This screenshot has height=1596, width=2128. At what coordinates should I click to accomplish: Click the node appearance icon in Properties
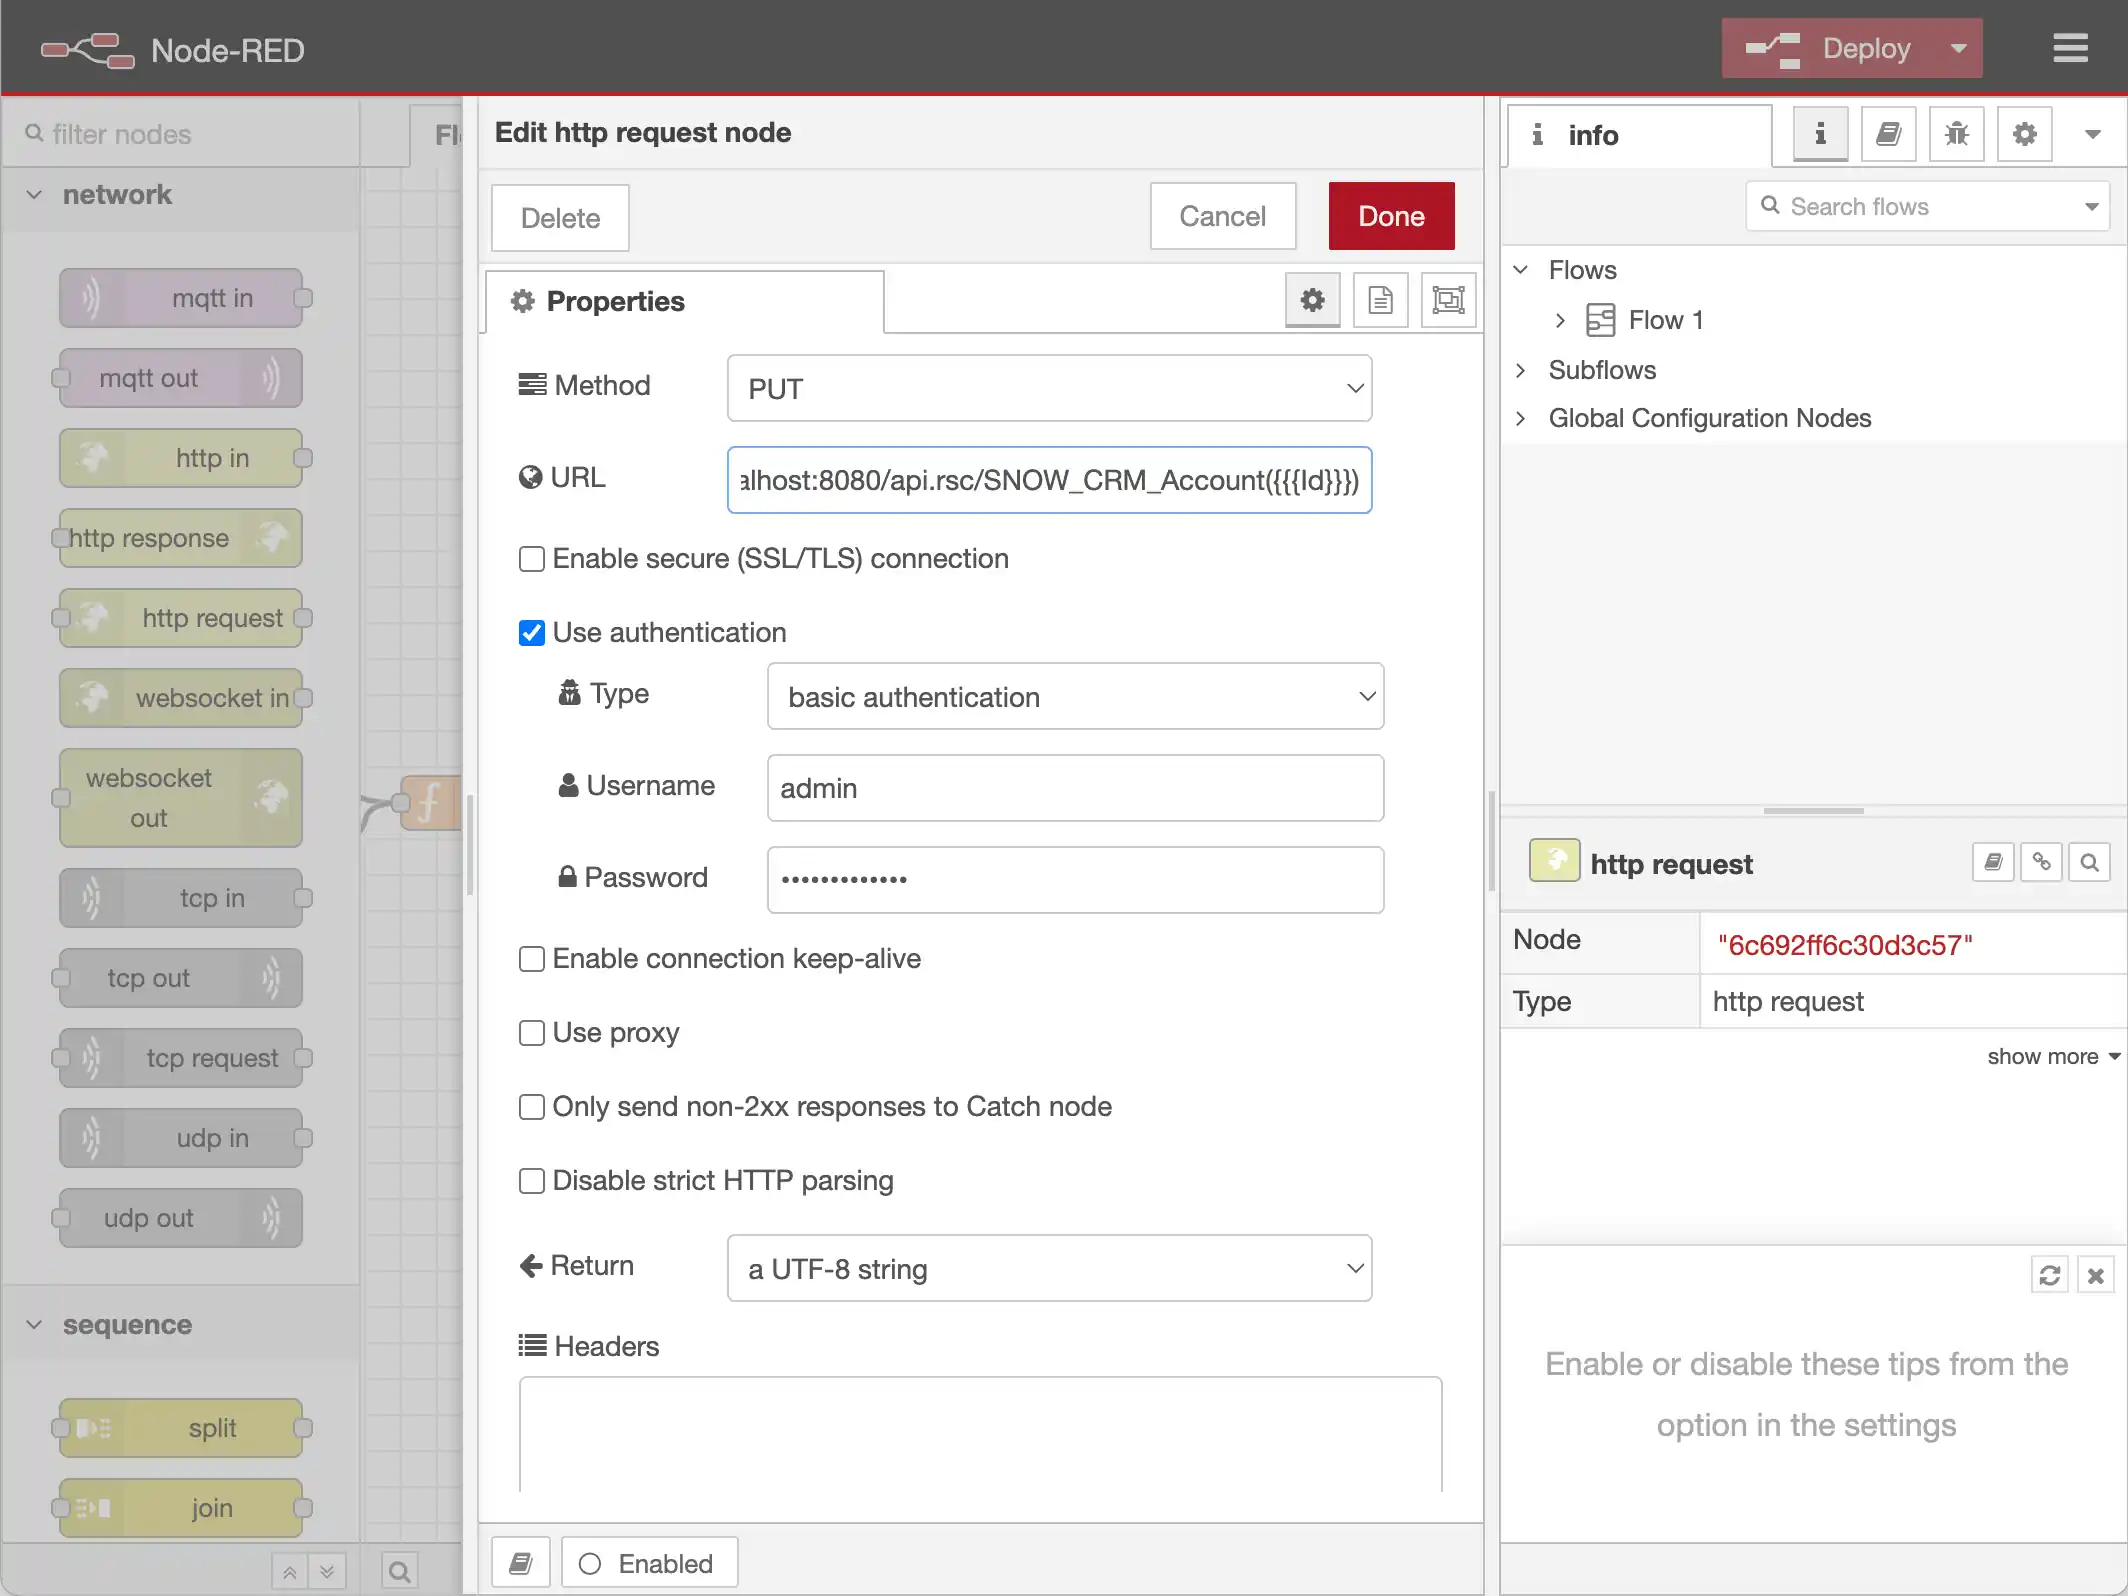(x=1448, y=299)
